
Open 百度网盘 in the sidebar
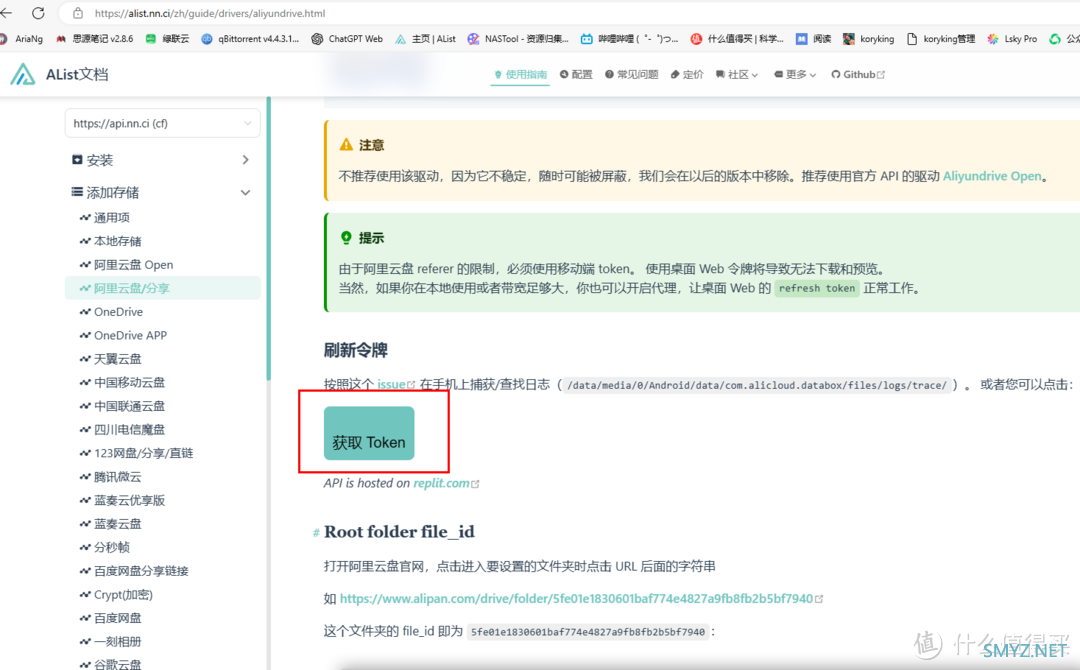tap(110, 618)
